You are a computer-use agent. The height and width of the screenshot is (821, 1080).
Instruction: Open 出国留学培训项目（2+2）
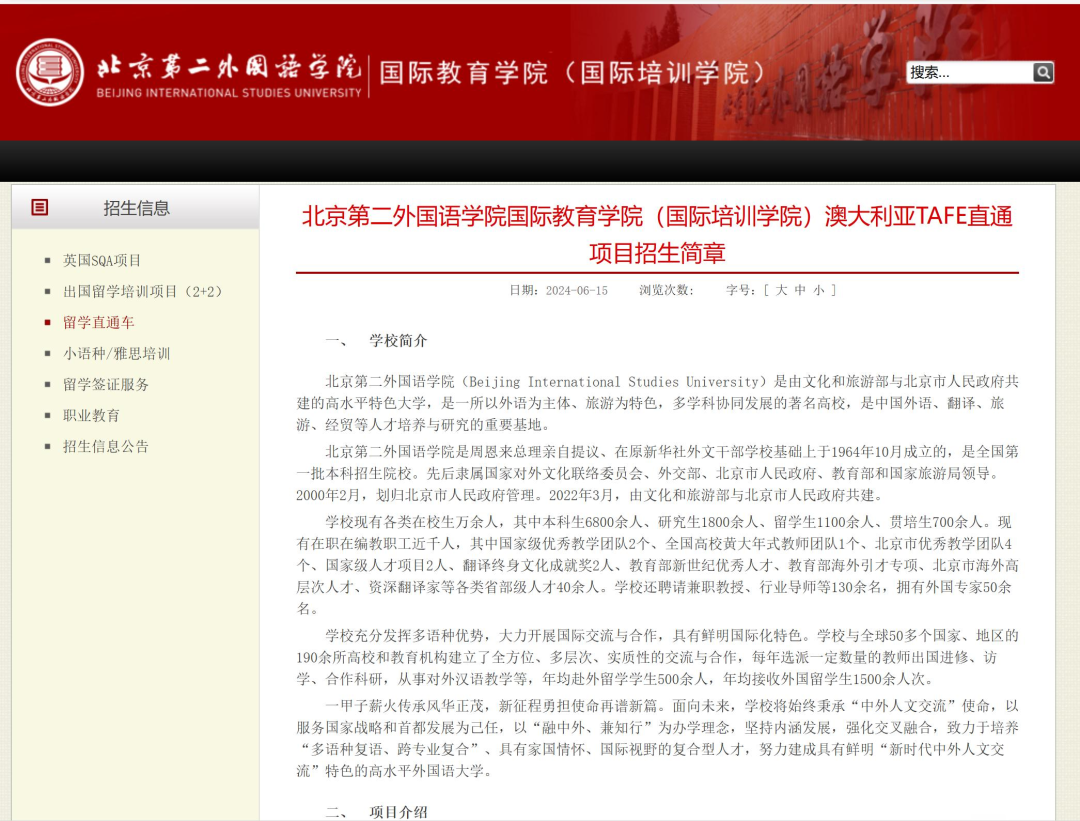coord(143,291)
